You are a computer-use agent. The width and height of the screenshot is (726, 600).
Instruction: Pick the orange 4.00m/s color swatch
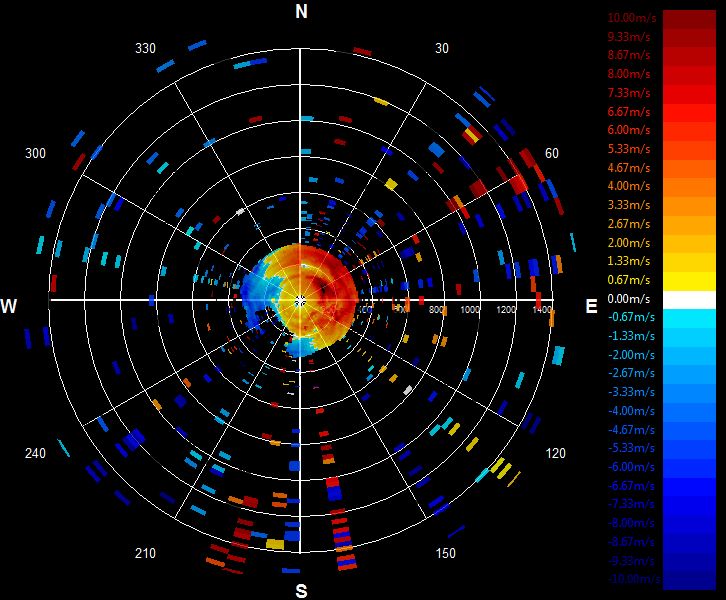[689, 187]
